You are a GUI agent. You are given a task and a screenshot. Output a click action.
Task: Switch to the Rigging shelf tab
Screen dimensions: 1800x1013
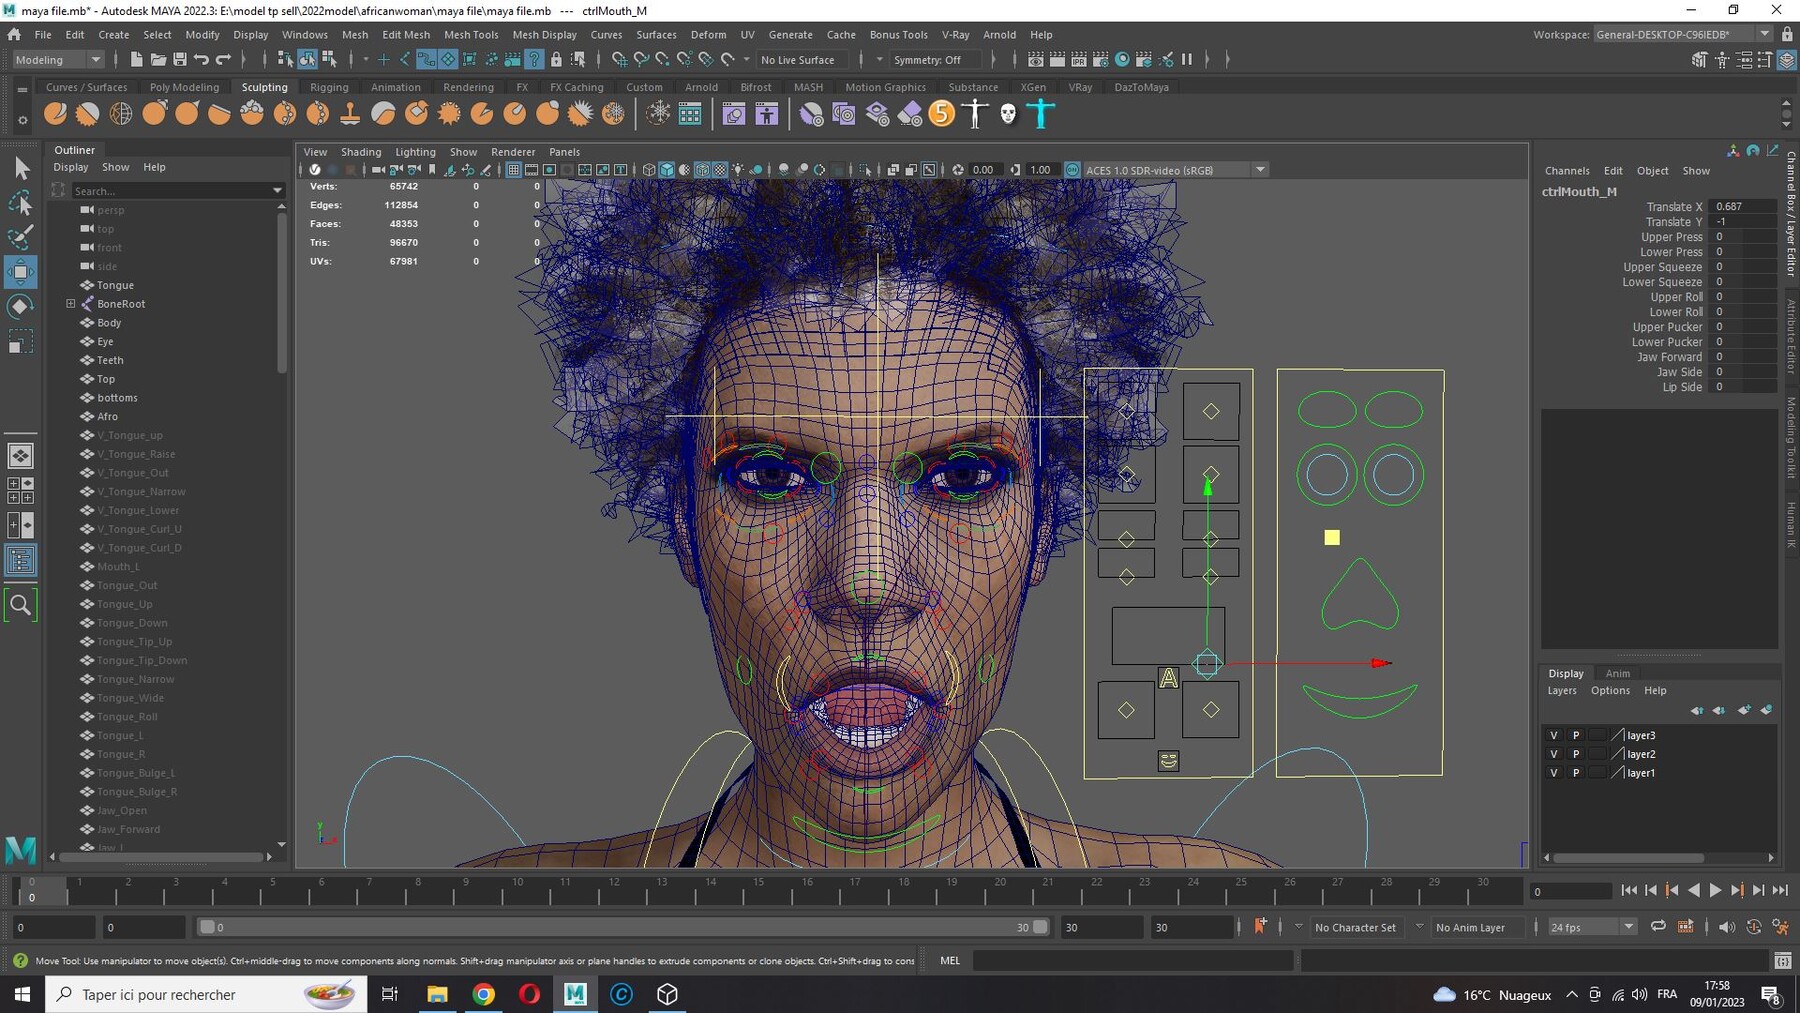[x=329, y=87]
